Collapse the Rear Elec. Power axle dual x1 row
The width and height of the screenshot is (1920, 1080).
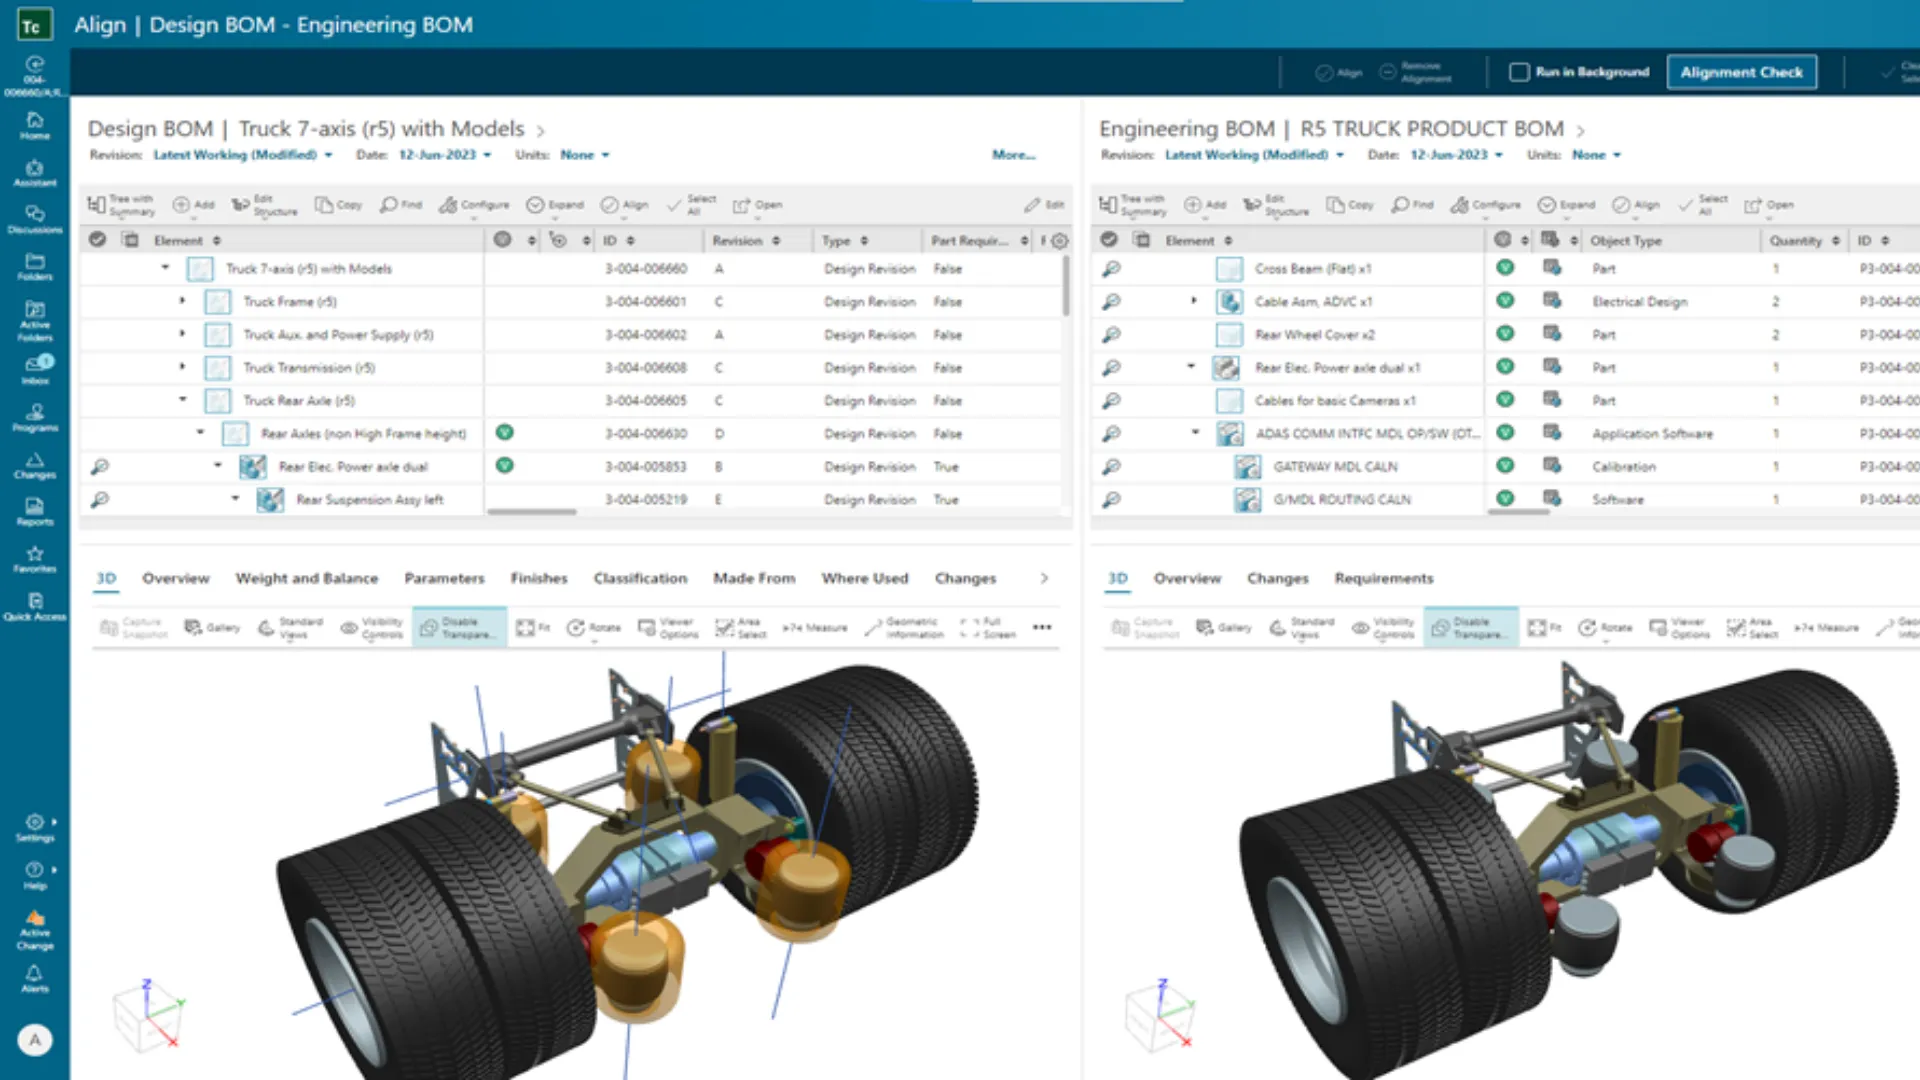[1190, 367]
